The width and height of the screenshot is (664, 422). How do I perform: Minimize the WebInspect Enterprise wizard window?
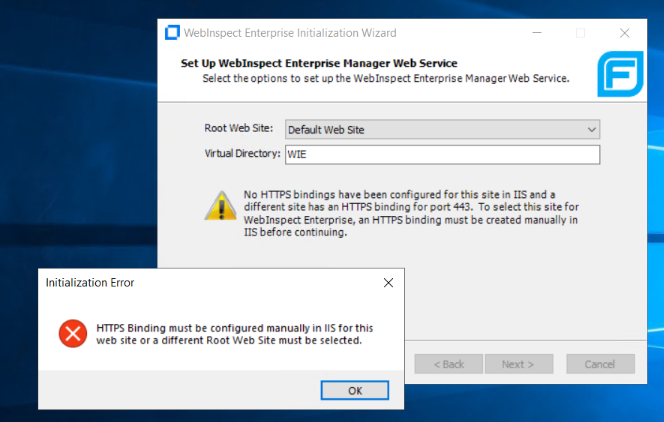tap(537, 33)
